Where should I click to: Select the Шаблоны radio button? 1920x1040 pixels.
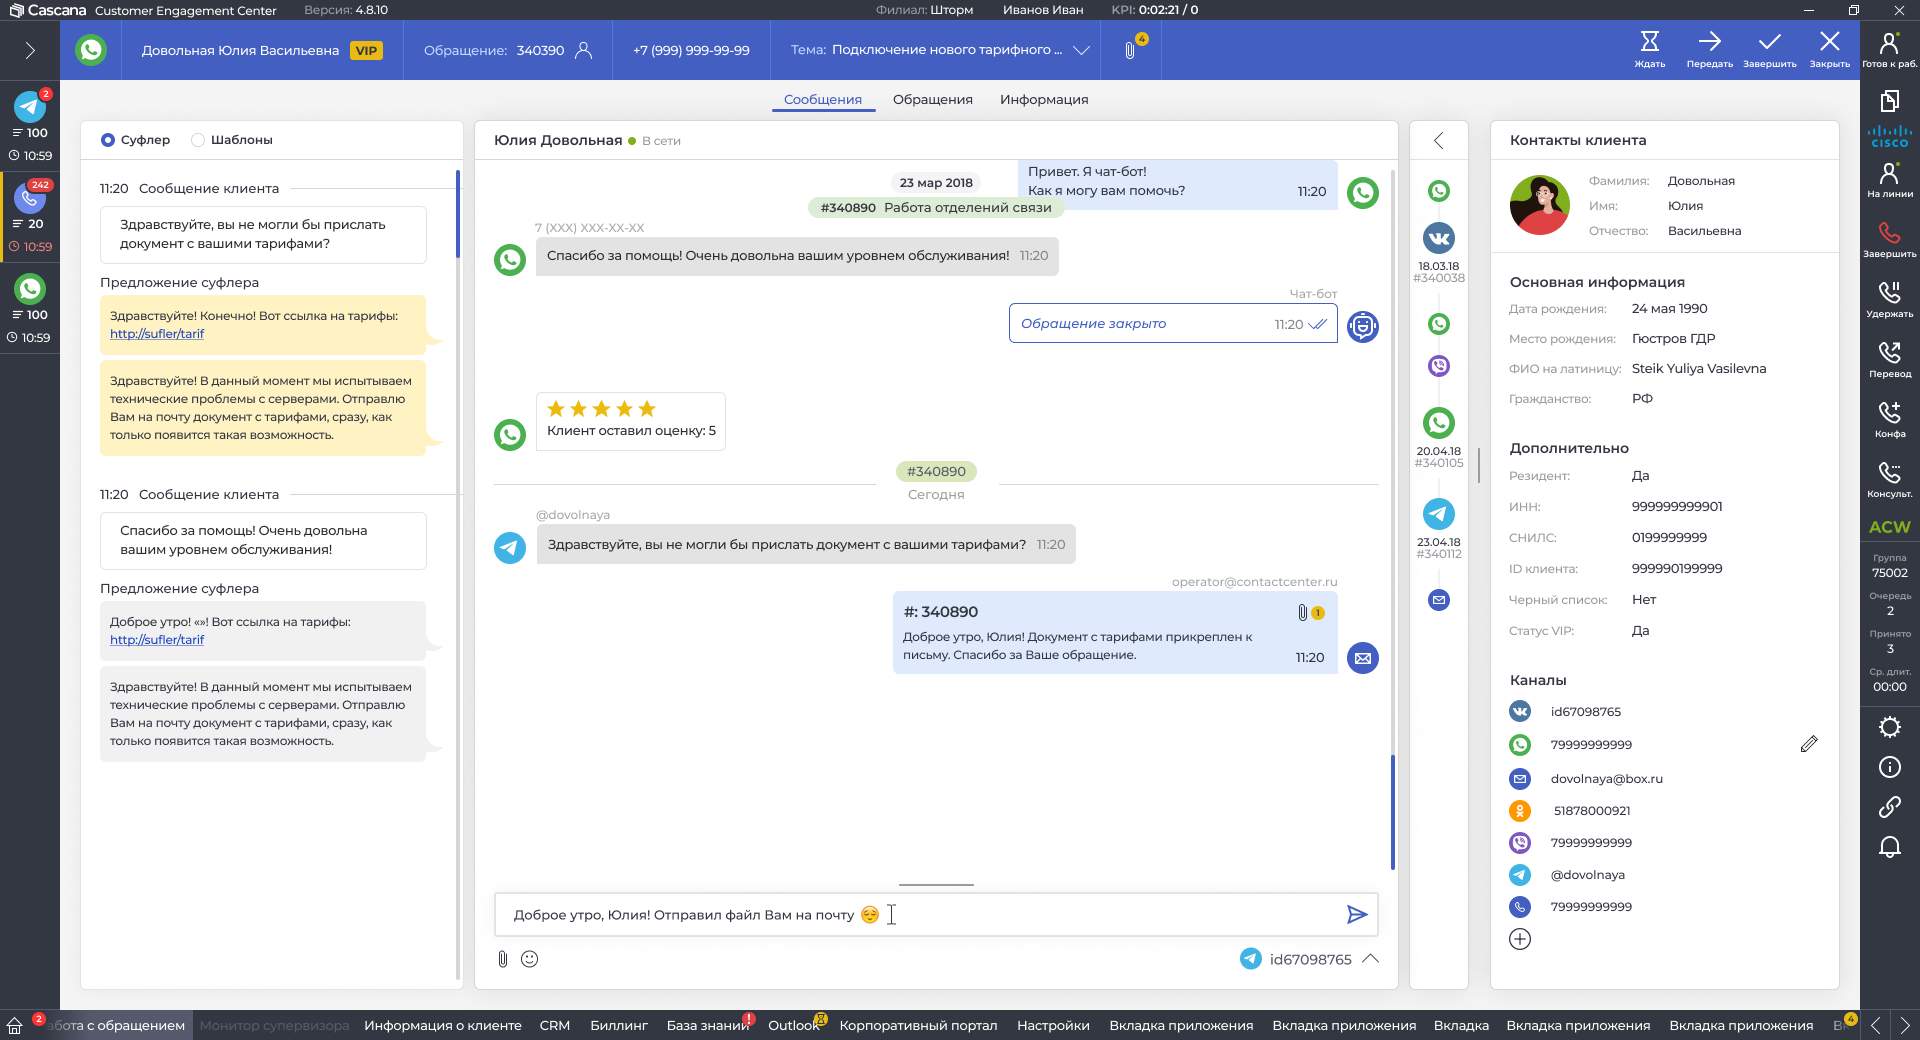198,140
